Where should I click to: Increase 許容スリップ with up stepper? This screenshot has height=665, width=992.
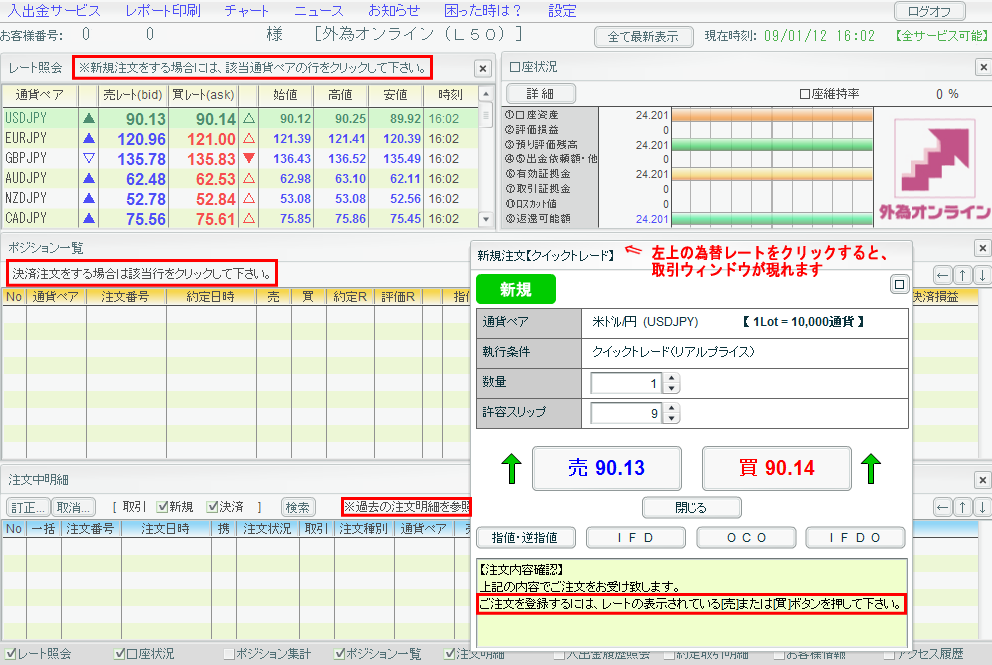click(x=671, y=408)
